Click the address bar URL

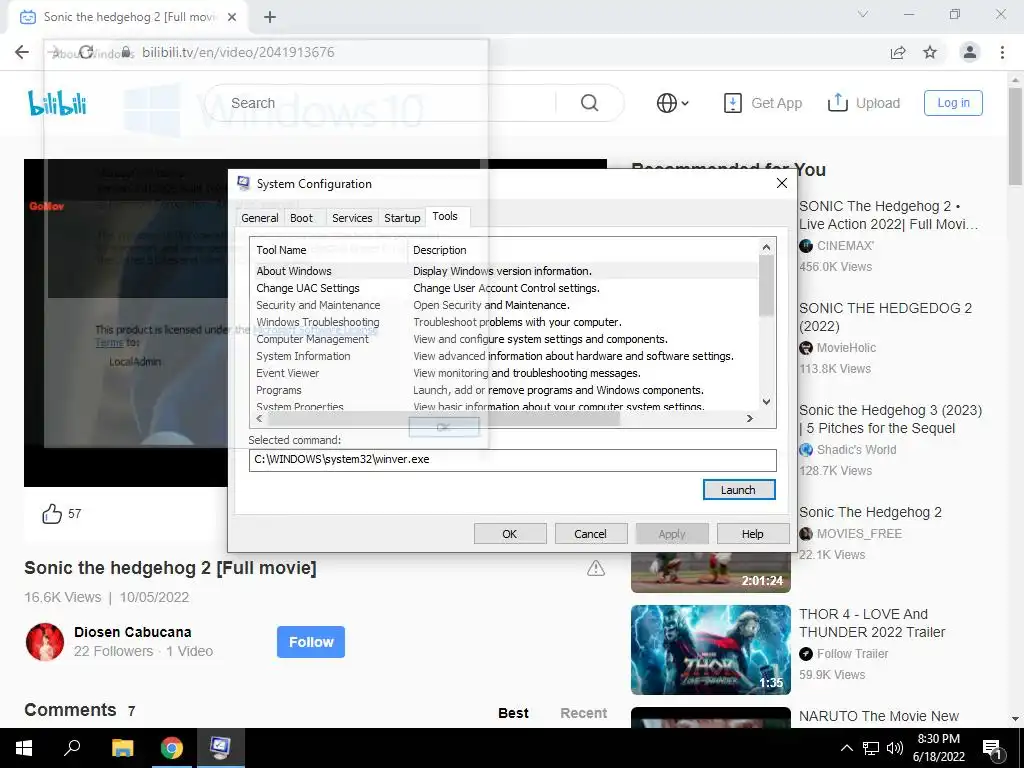tap(238, 52)
